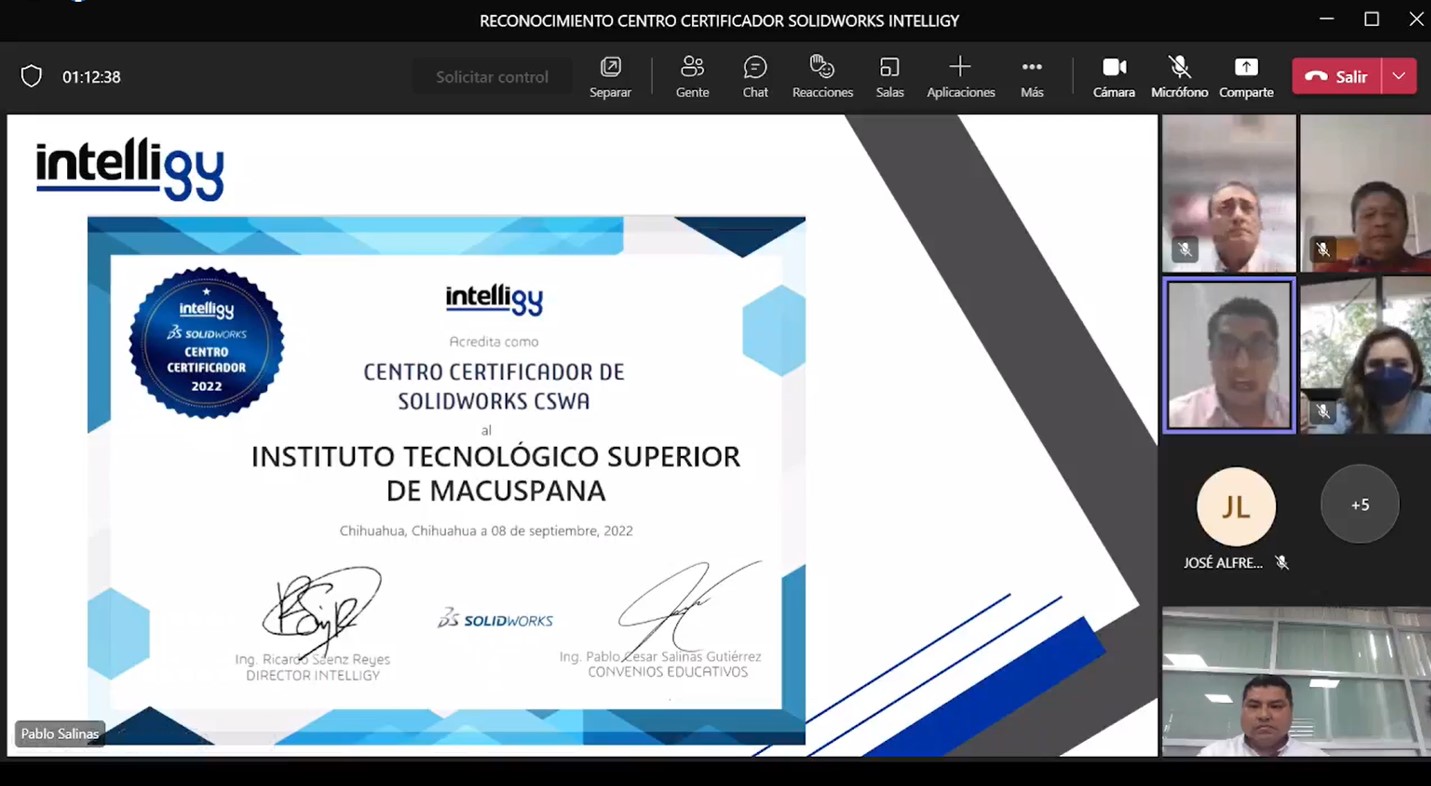This screenshot has width=1431, height=786.
Task: Unmute the Micrófono
Action: coord(1179,77)
